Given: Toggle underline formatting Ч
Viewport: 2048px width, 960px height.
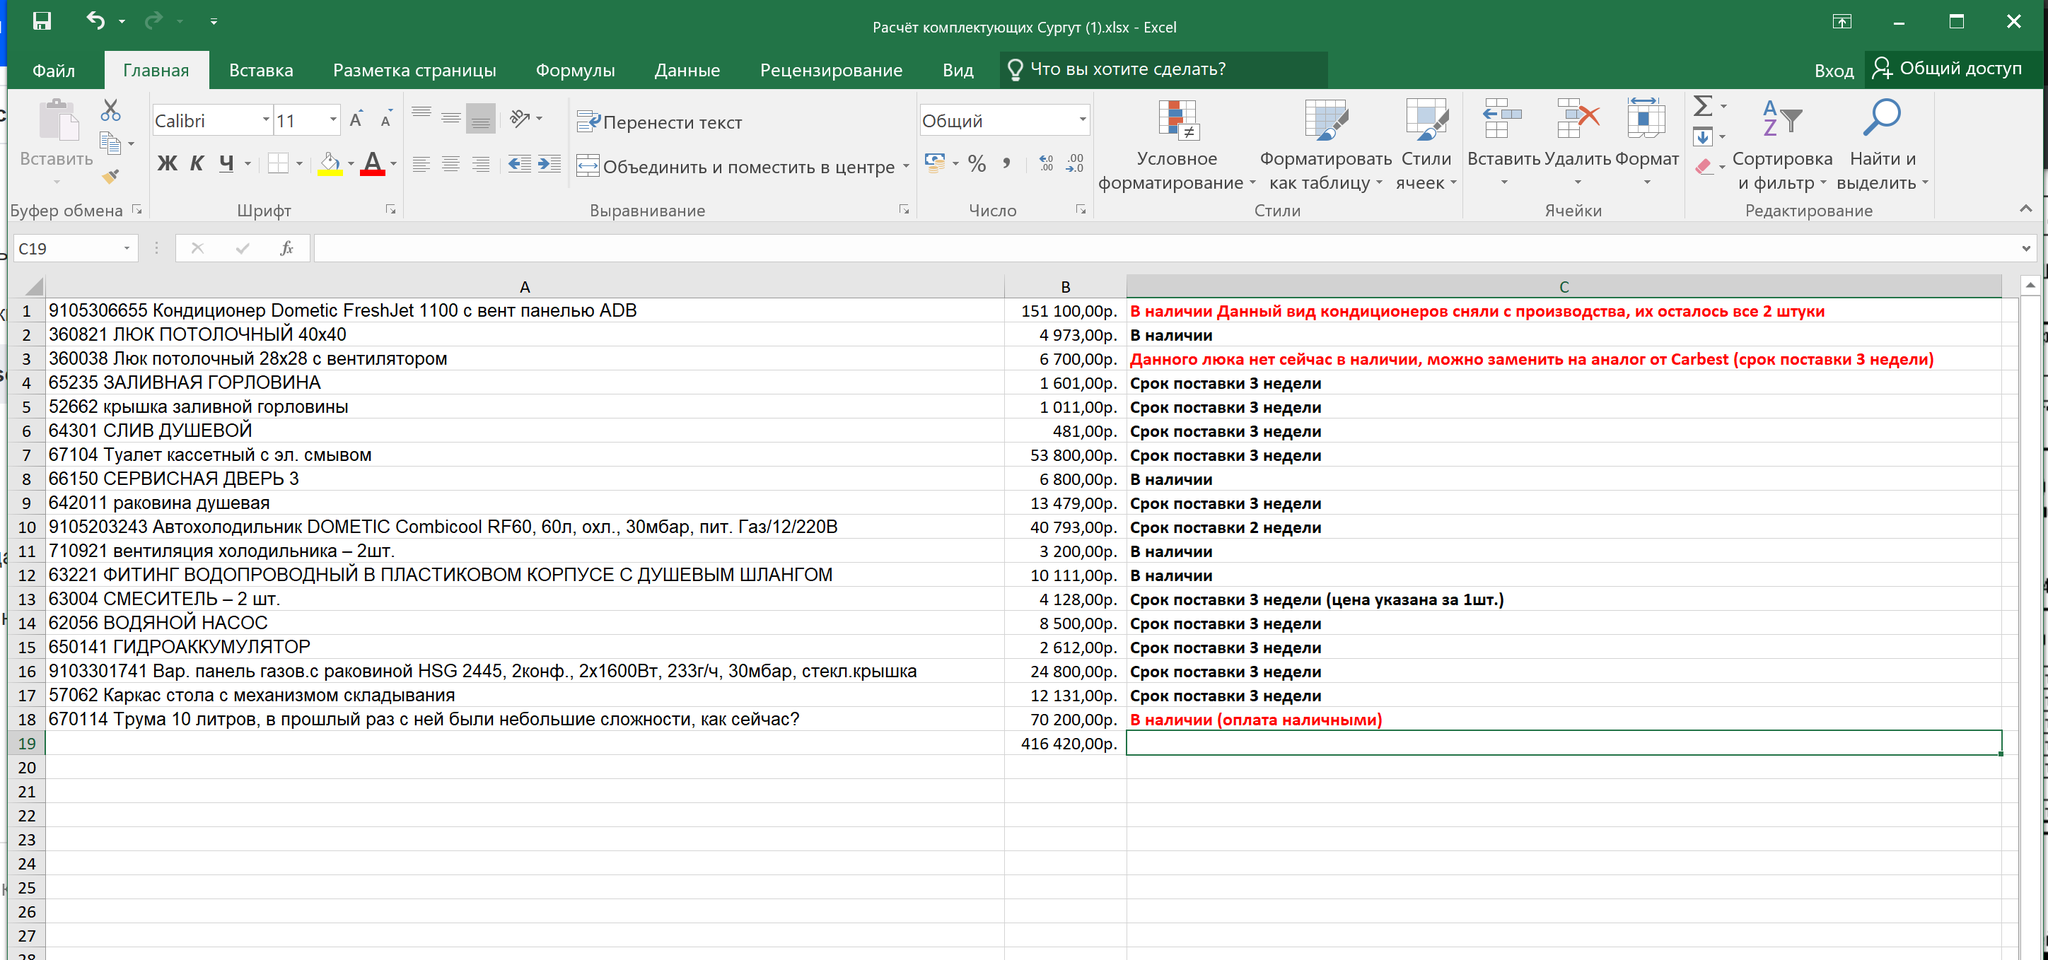Looking at the screenshot, I should pos(227,164).
